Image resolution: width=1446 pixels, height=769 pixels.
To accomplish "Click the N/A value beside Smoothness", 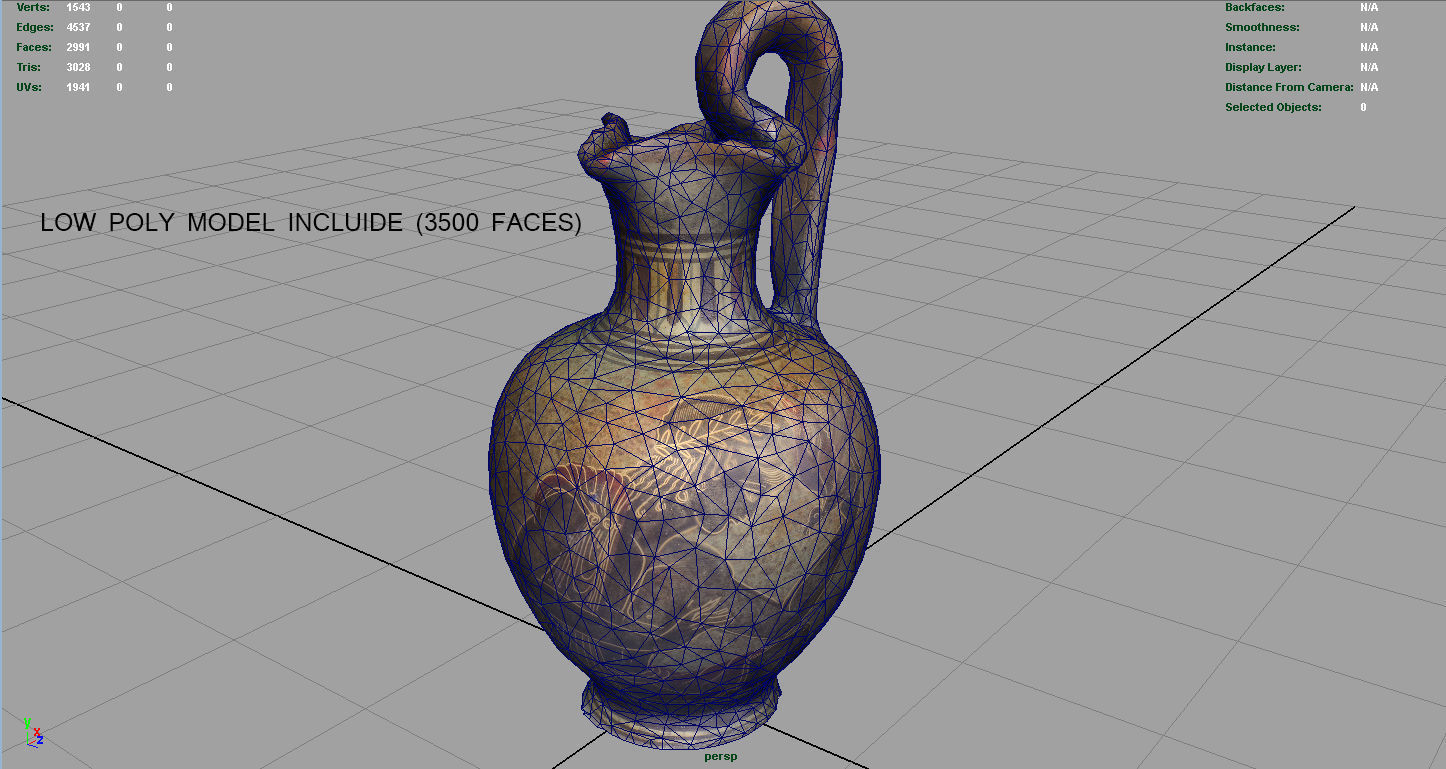I will pyautogui.click(x=1369, y=27).
